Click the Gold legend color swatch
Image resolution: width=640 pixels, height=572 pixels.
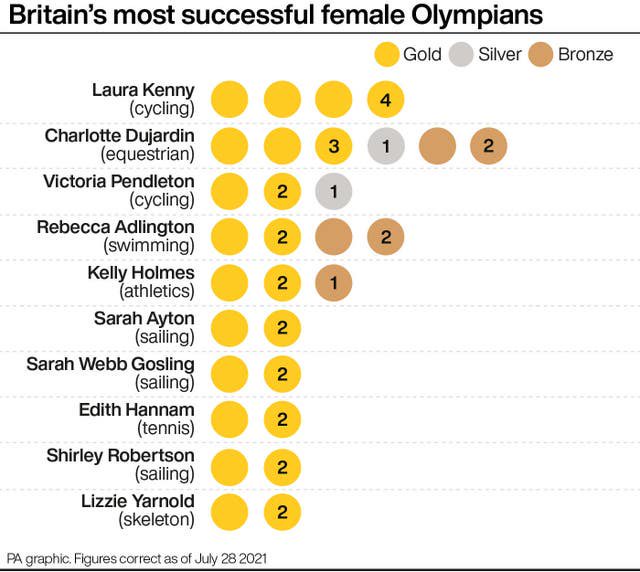(x=385, y=54)
